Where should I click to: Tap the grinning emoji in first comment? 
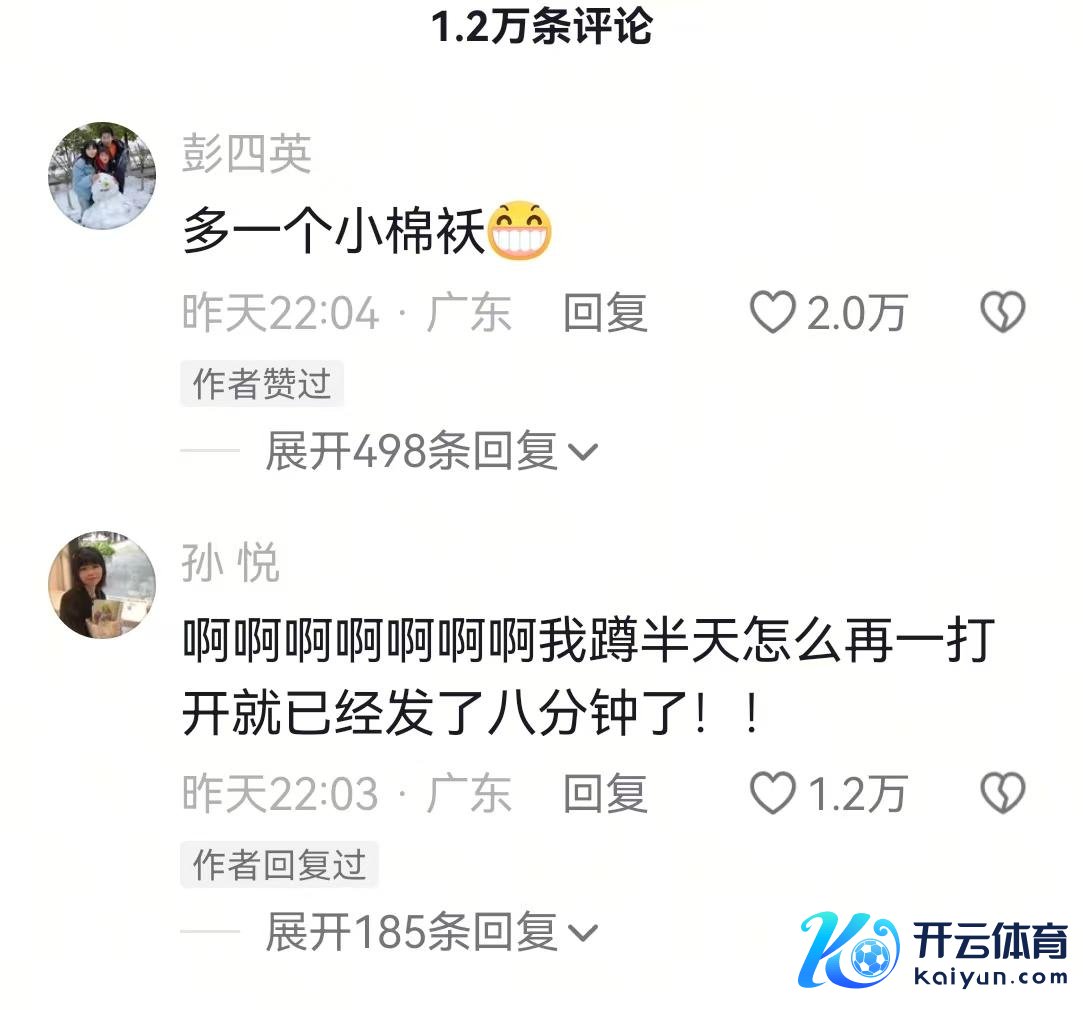pyautogui.click(x=519, y=231)
